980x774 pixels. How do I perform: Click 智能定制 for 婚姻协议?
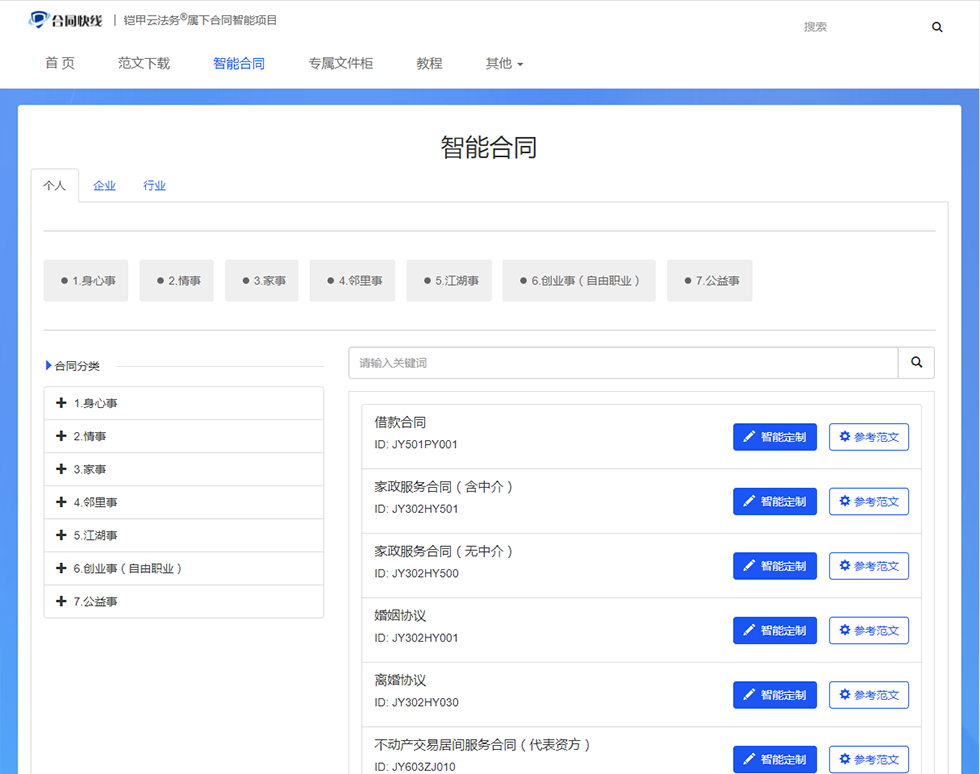point(775,630)
